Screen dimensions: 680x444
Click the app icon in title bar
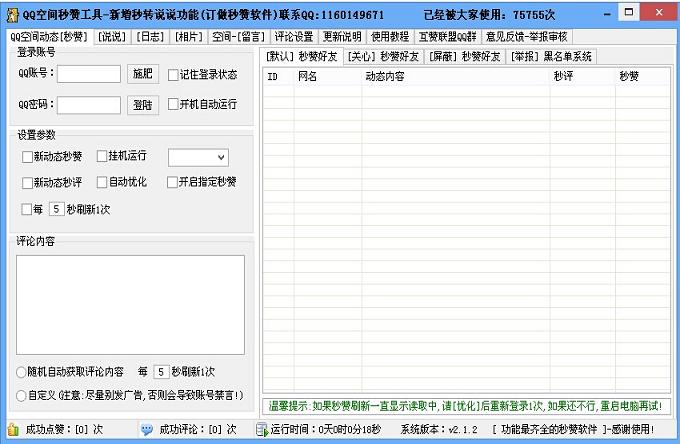click(11, 15)
